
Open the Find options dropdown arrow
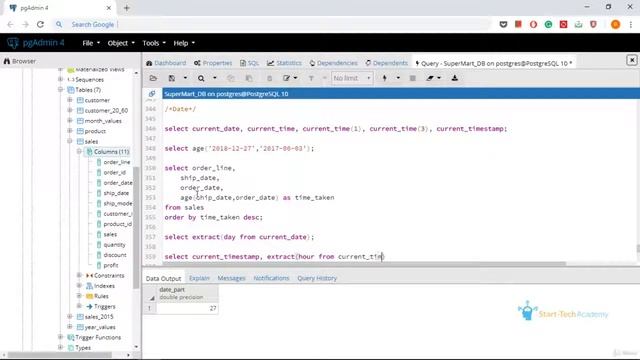click(215, 78)
